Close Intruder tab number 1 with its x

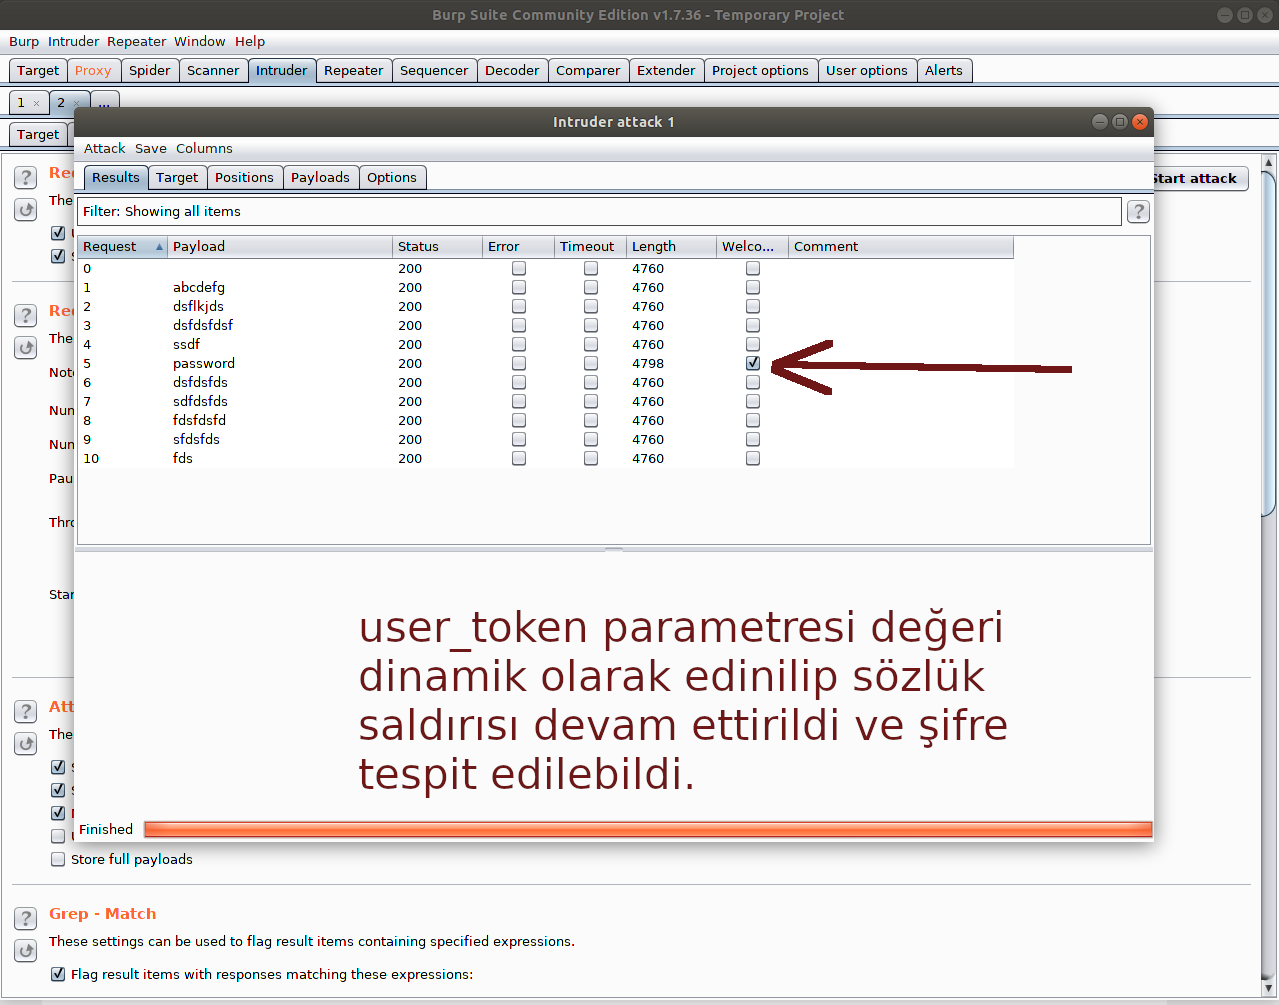coord(37,103)
